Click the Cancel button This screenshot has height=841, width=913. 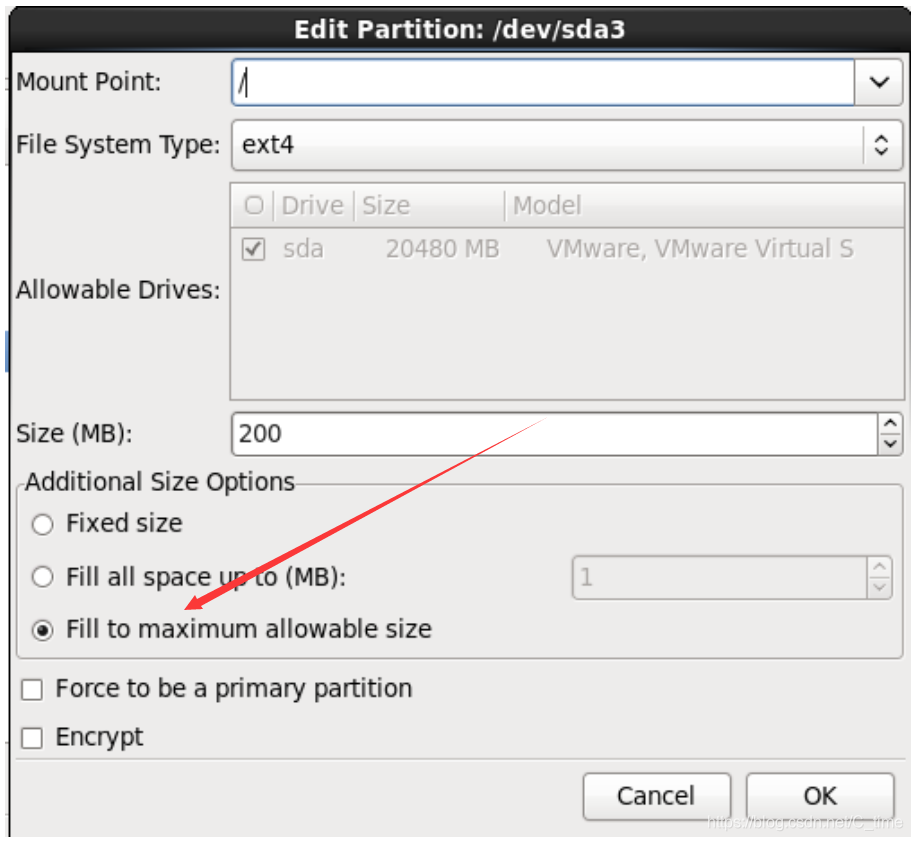pyautogui.click(x=656, y=796)
